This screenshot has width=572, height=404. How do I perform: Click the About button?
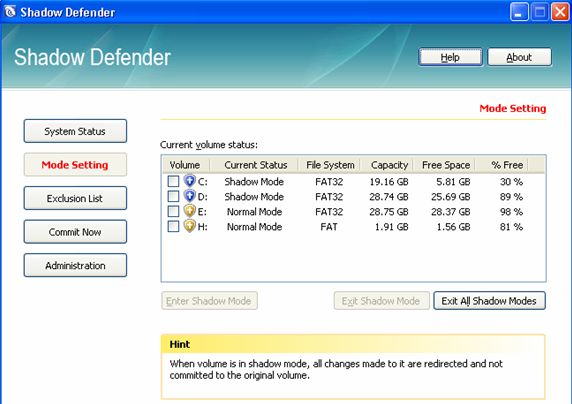(519, 57)
